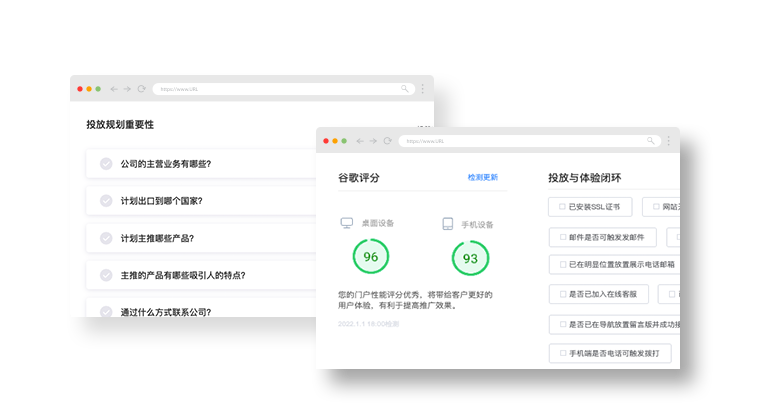Toggle check for 公司的主营业务有哪些?
This screenshot has width=779, height=420.
pyautogui.click(x=106, y=164)
